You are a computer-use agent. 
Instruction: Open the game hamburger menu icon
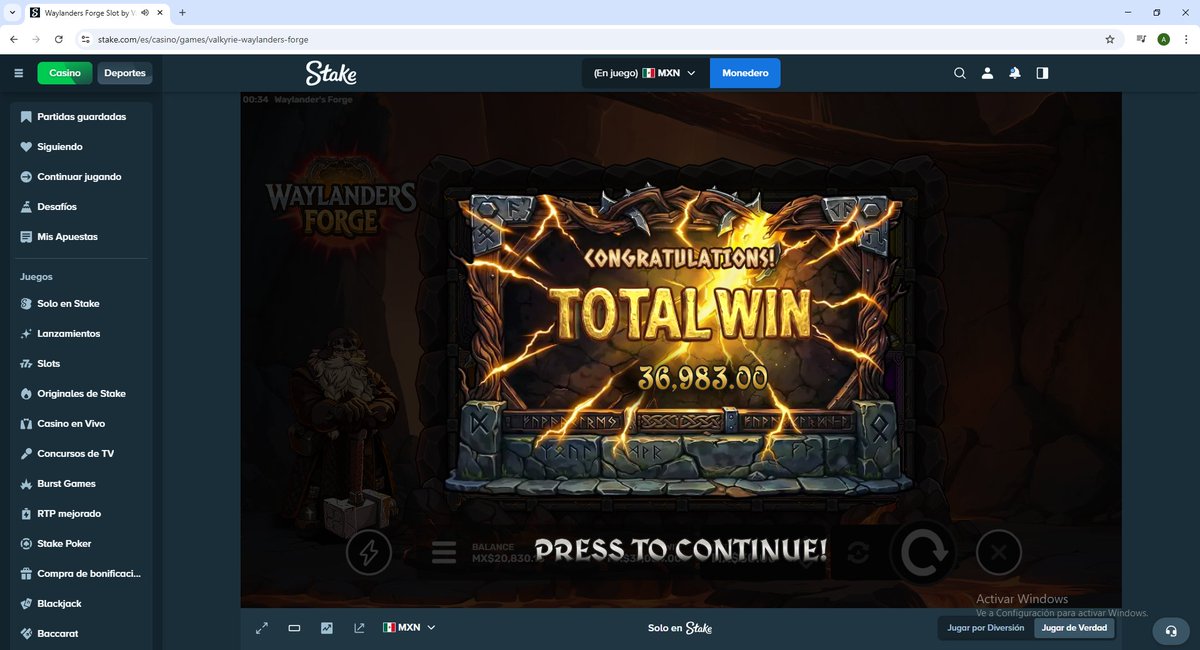coord(444,552)
